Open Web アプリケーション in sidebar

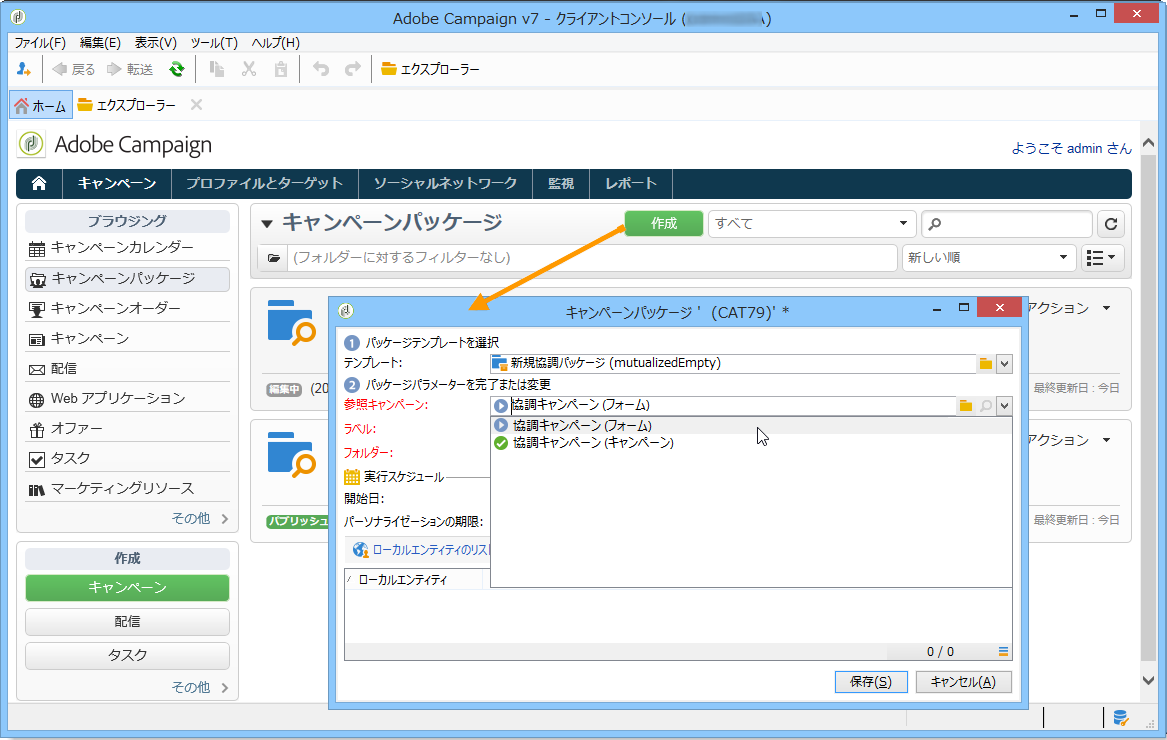pyautogui.click(x=127, y=398)
